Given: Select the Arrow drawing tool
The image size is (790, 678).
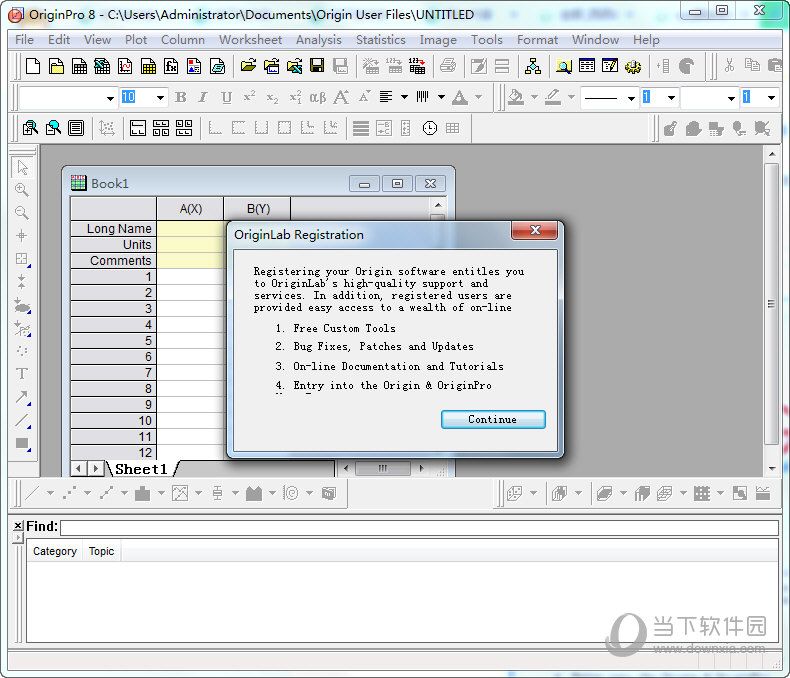Looking at the screenshot, I should pyautogui.click(x=22, y=397).
